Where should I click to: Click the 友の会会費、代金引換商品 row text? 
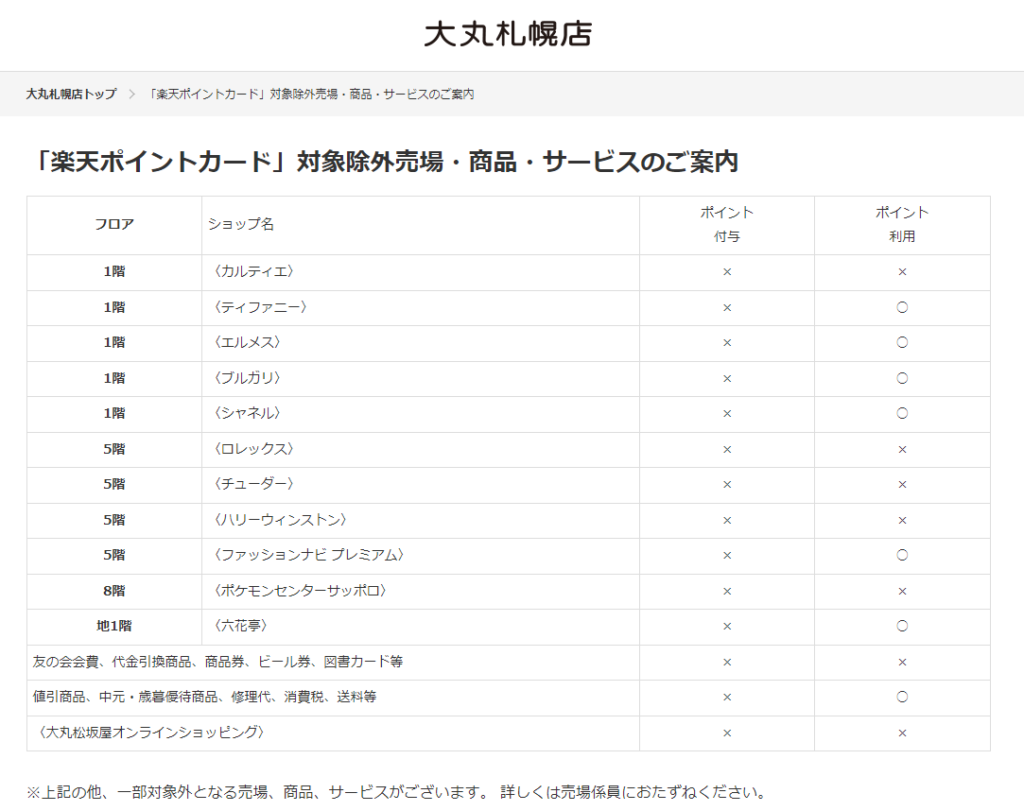217,661
